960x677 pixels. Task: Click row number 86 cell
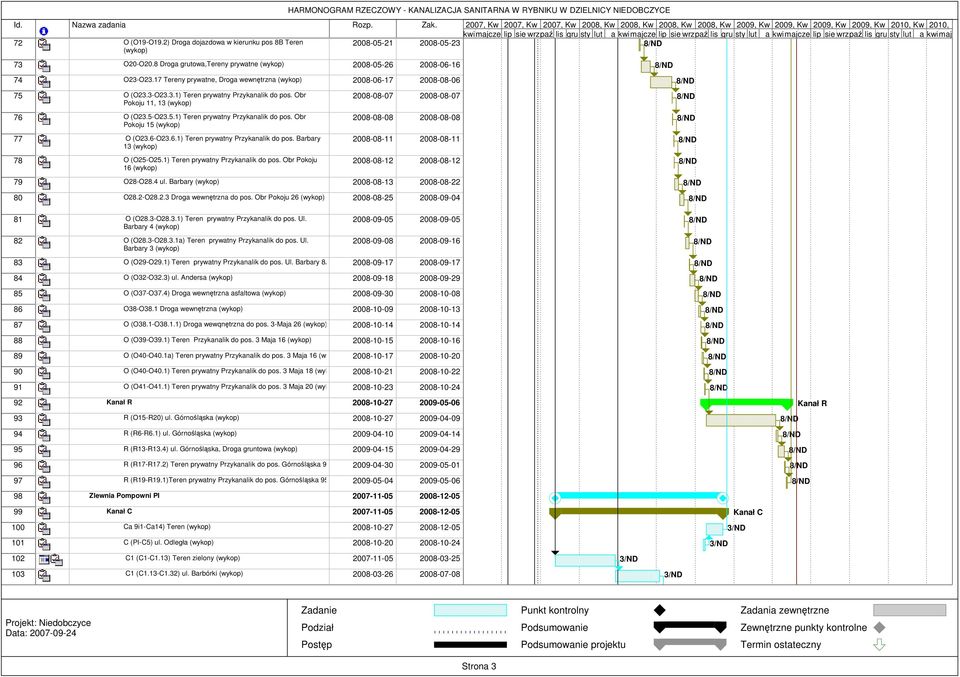pyautogui.click(x=18, y=310)
